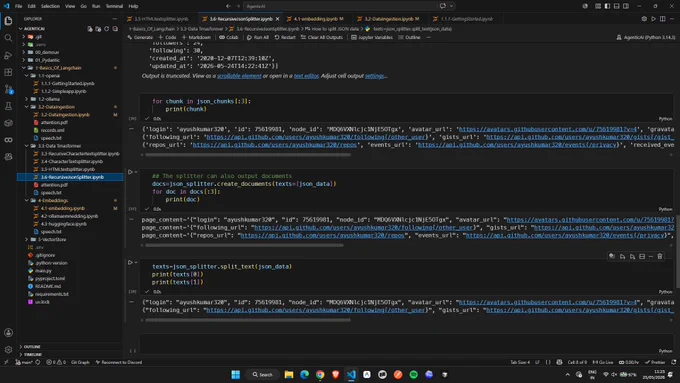The height and width of the screenshot is (383, 680).
Task: Click the horizontal scrollbar under last output
Action: pyautogui.click(x=248, y=320)
